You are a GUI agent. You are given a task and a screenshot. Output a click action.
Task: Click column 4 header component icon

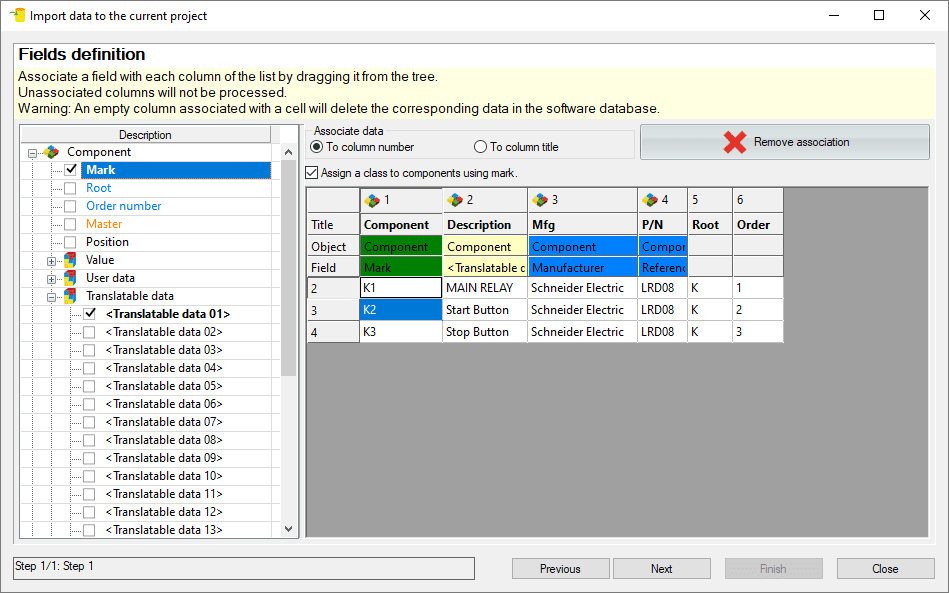point(650,200)
